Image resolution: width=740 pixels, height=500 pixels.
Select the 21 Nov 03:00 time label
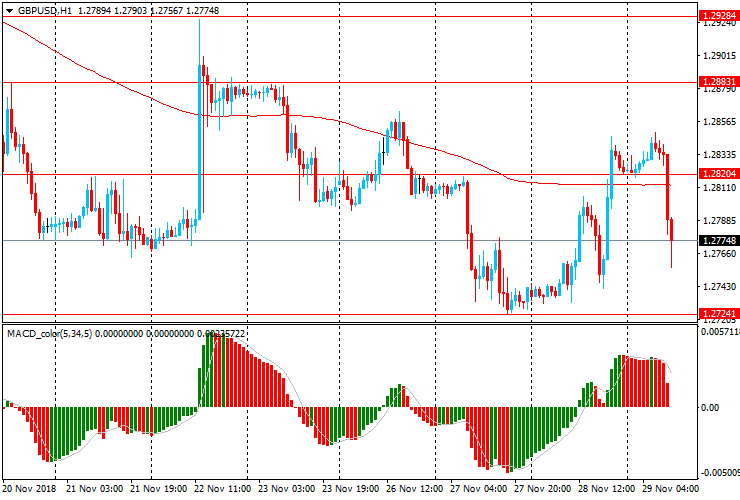[95, 488]
